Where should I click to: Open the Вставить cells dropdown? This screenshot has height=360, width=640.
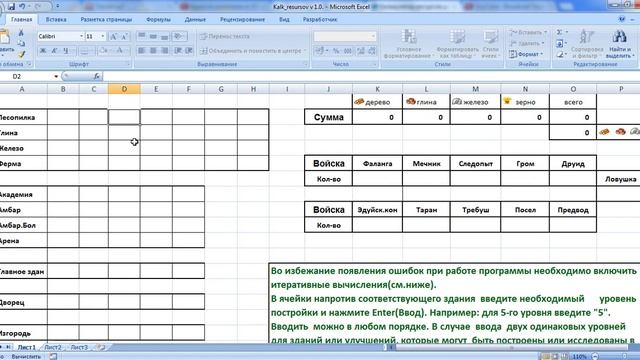529,32
